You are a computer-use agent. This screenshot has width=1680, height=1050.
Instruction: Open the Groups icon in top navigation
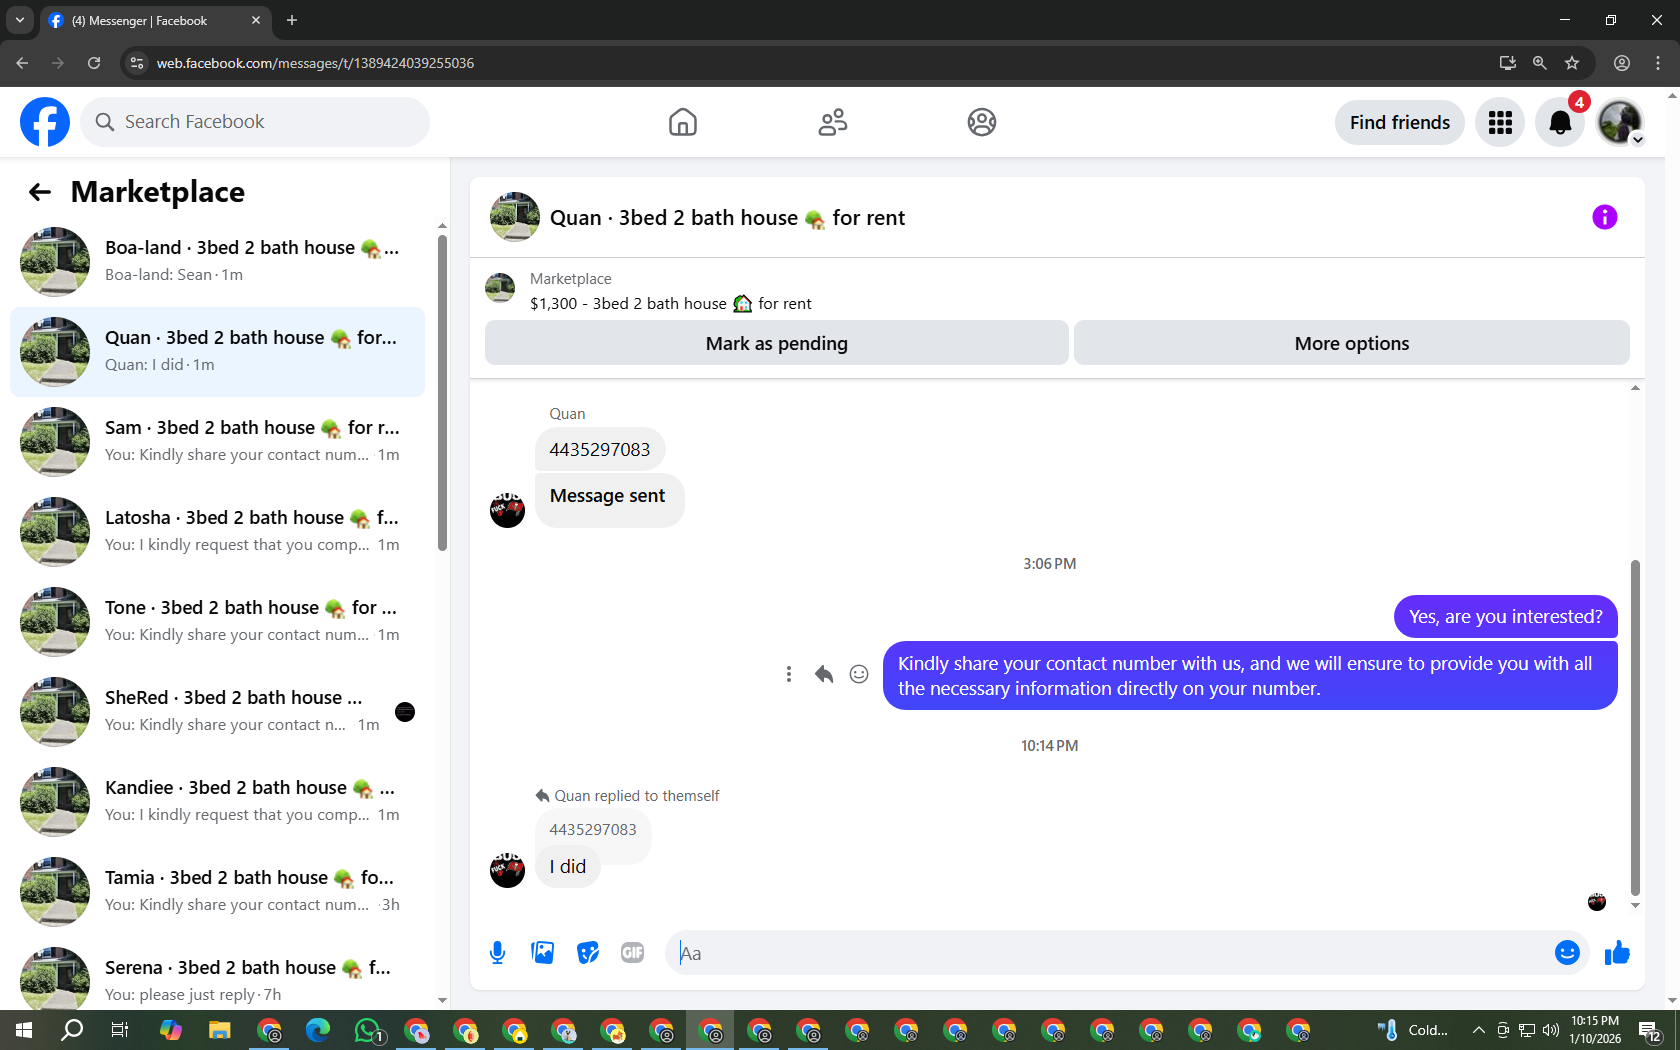click(x=982, y=122)
